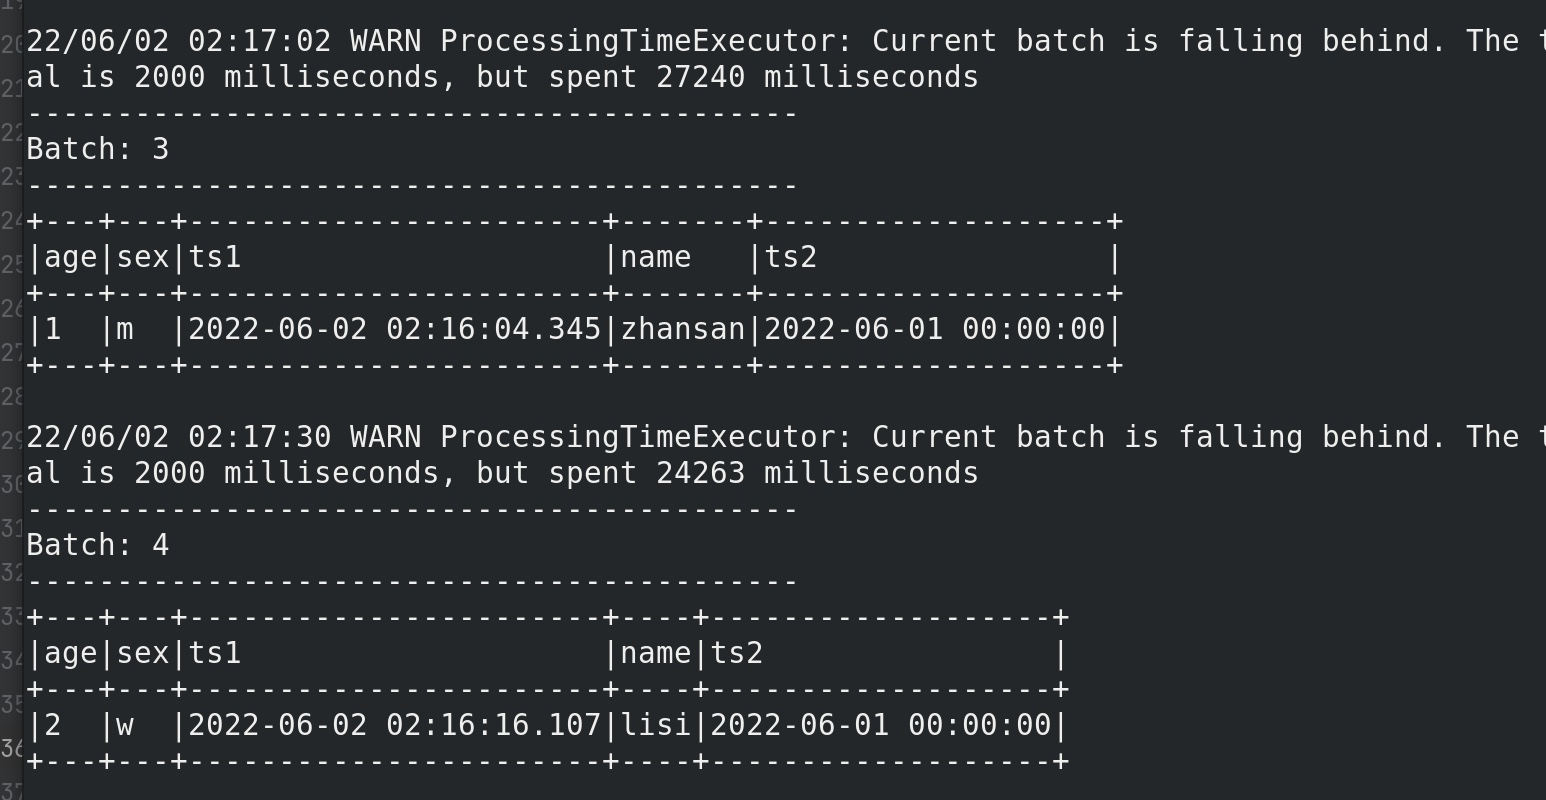Viewport: 1546px width, 800px height.
Task: Click timestamp '2022-06-02 02:16:04.345'
Action: click(x=395, y=330)
